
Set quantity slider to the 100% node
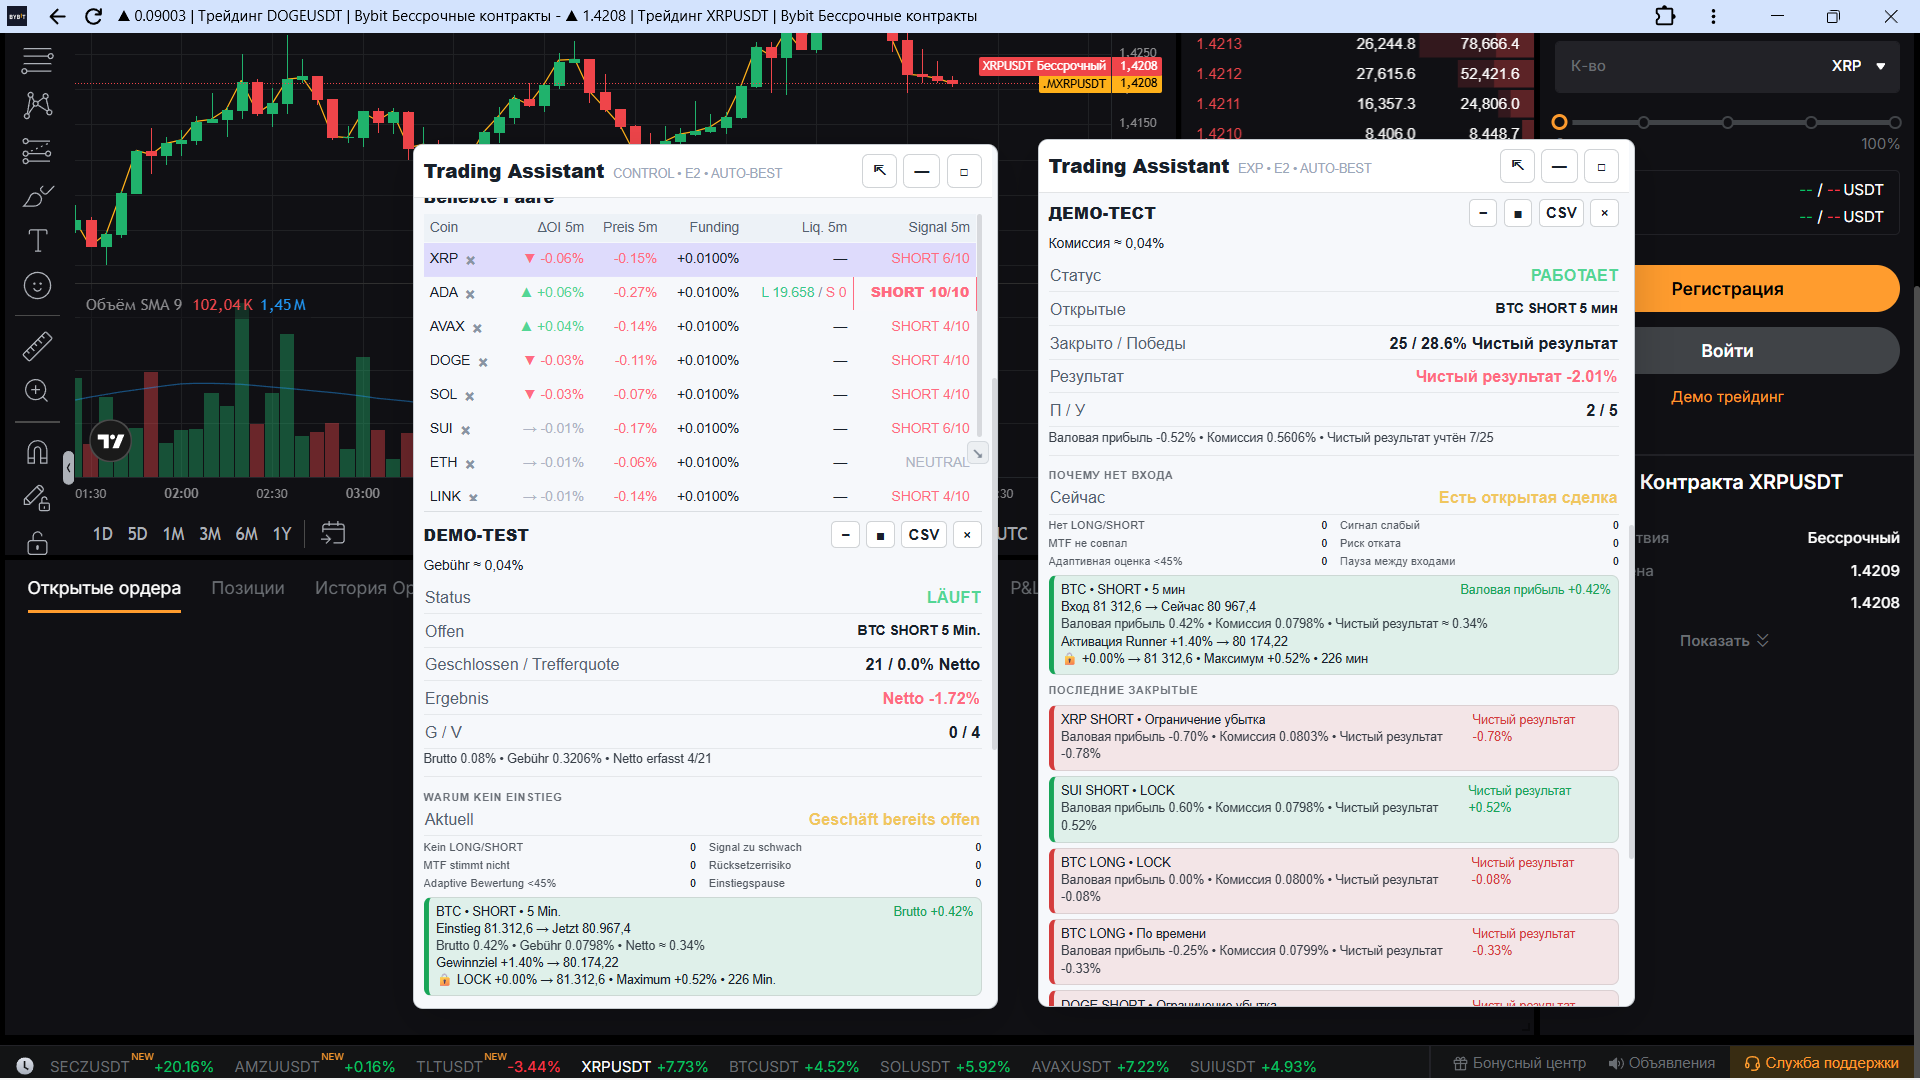pos(1895,122)
